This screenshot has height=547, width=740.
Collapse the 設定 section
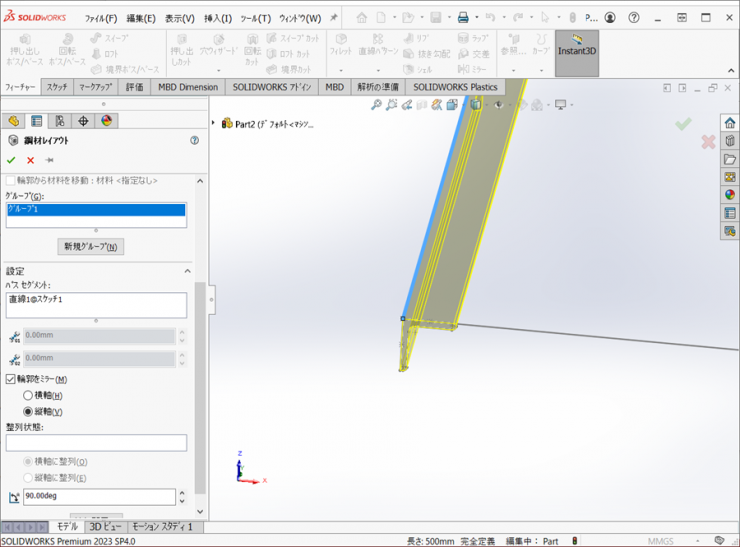pos(187,271)
